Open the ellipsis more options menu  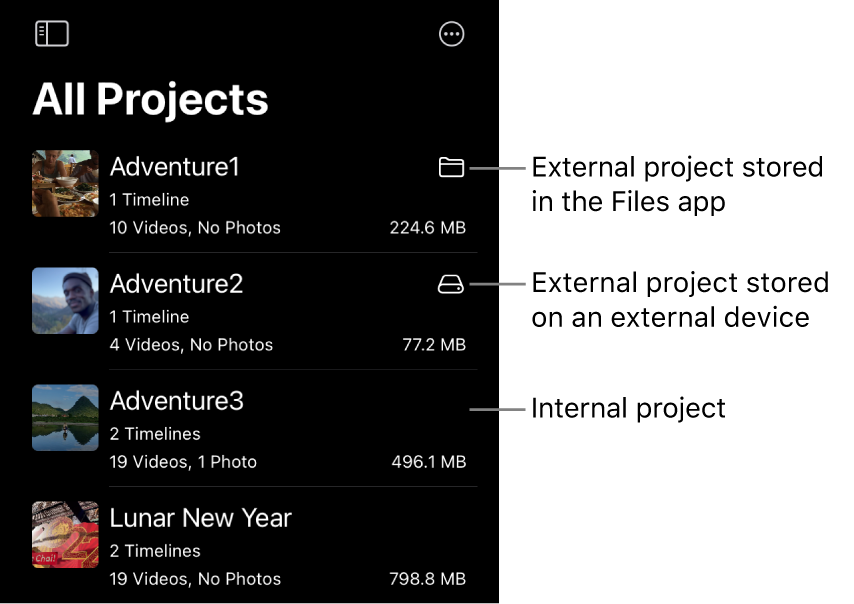(x=452, y=34)
